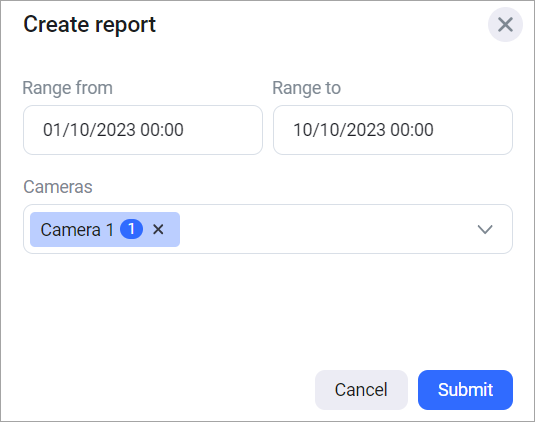Submit the report form
The width and height of the screenshot is (535, 422).
pyautogui.click(x=465, y=390)
